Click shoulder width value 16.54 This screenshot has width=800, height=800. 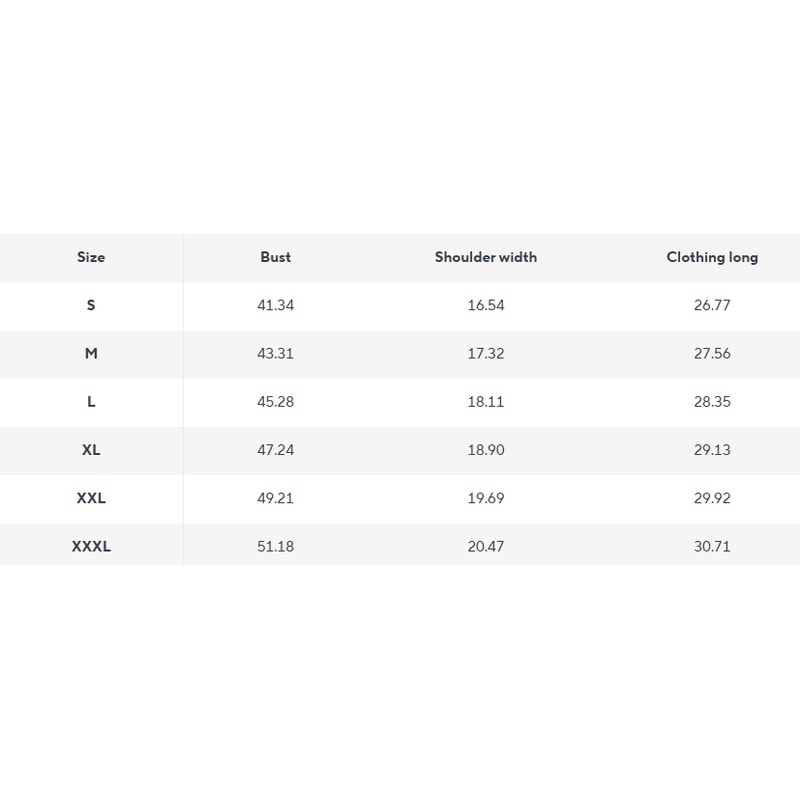click(x=486, y=305)
